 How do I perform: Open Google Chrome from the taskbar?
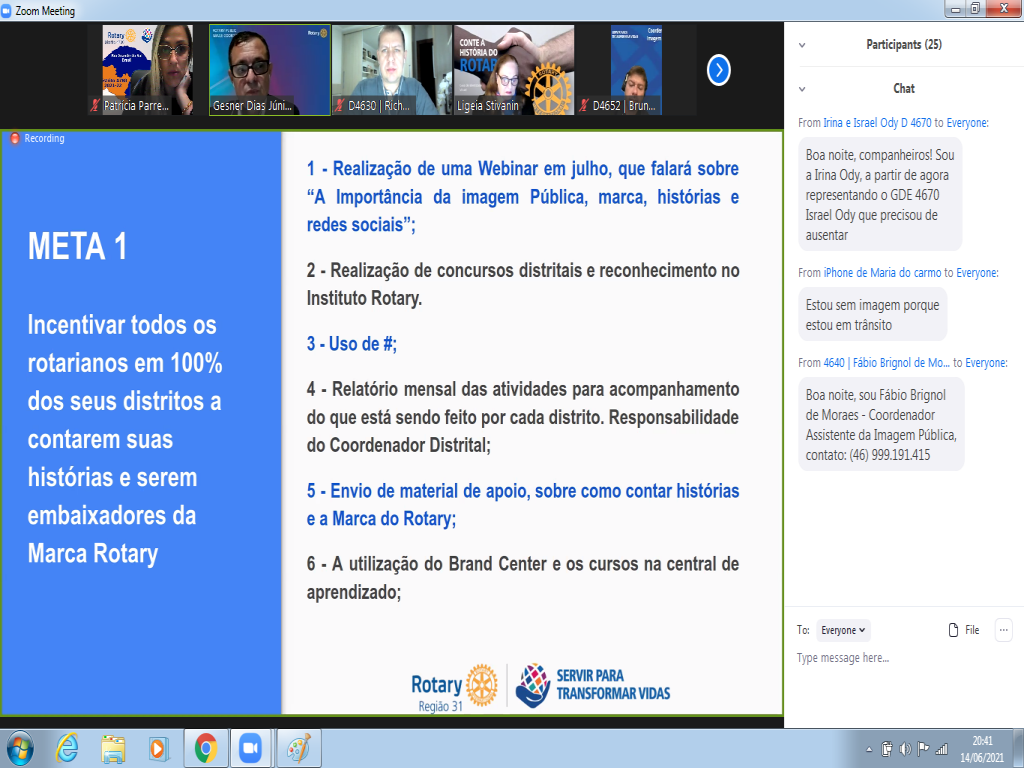206,748
